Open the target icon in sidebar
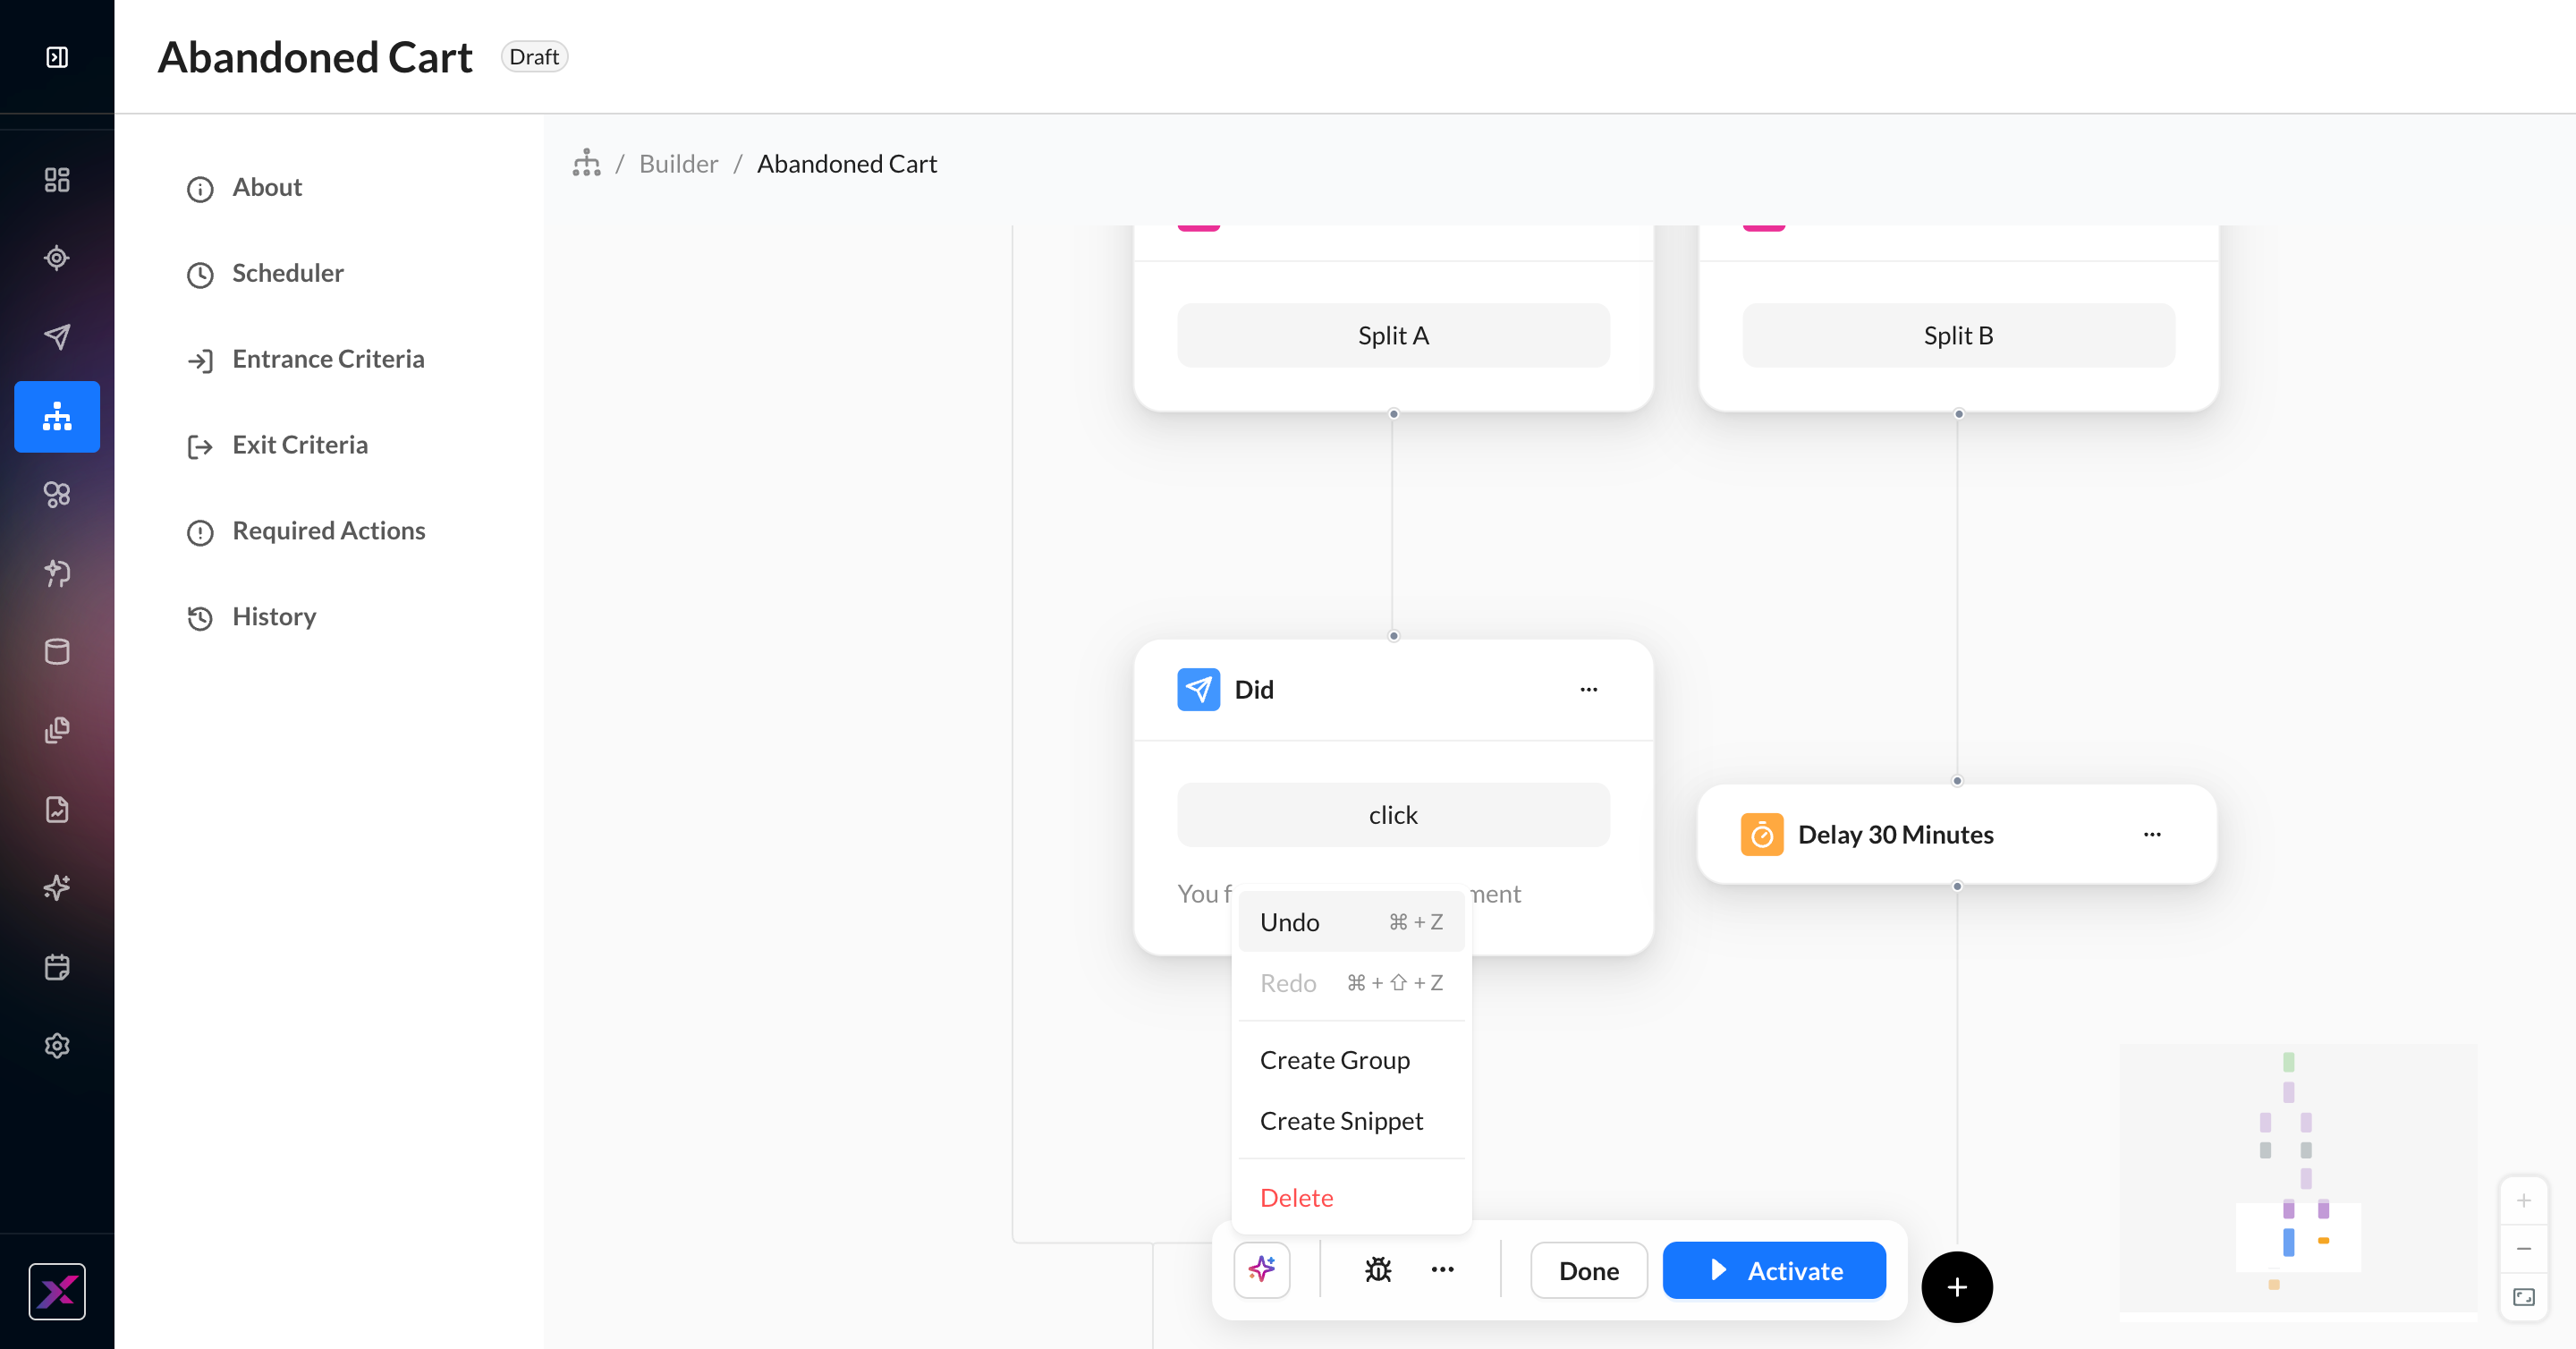Viewport: 2576px width, 1349px height. tap(57, 258)
